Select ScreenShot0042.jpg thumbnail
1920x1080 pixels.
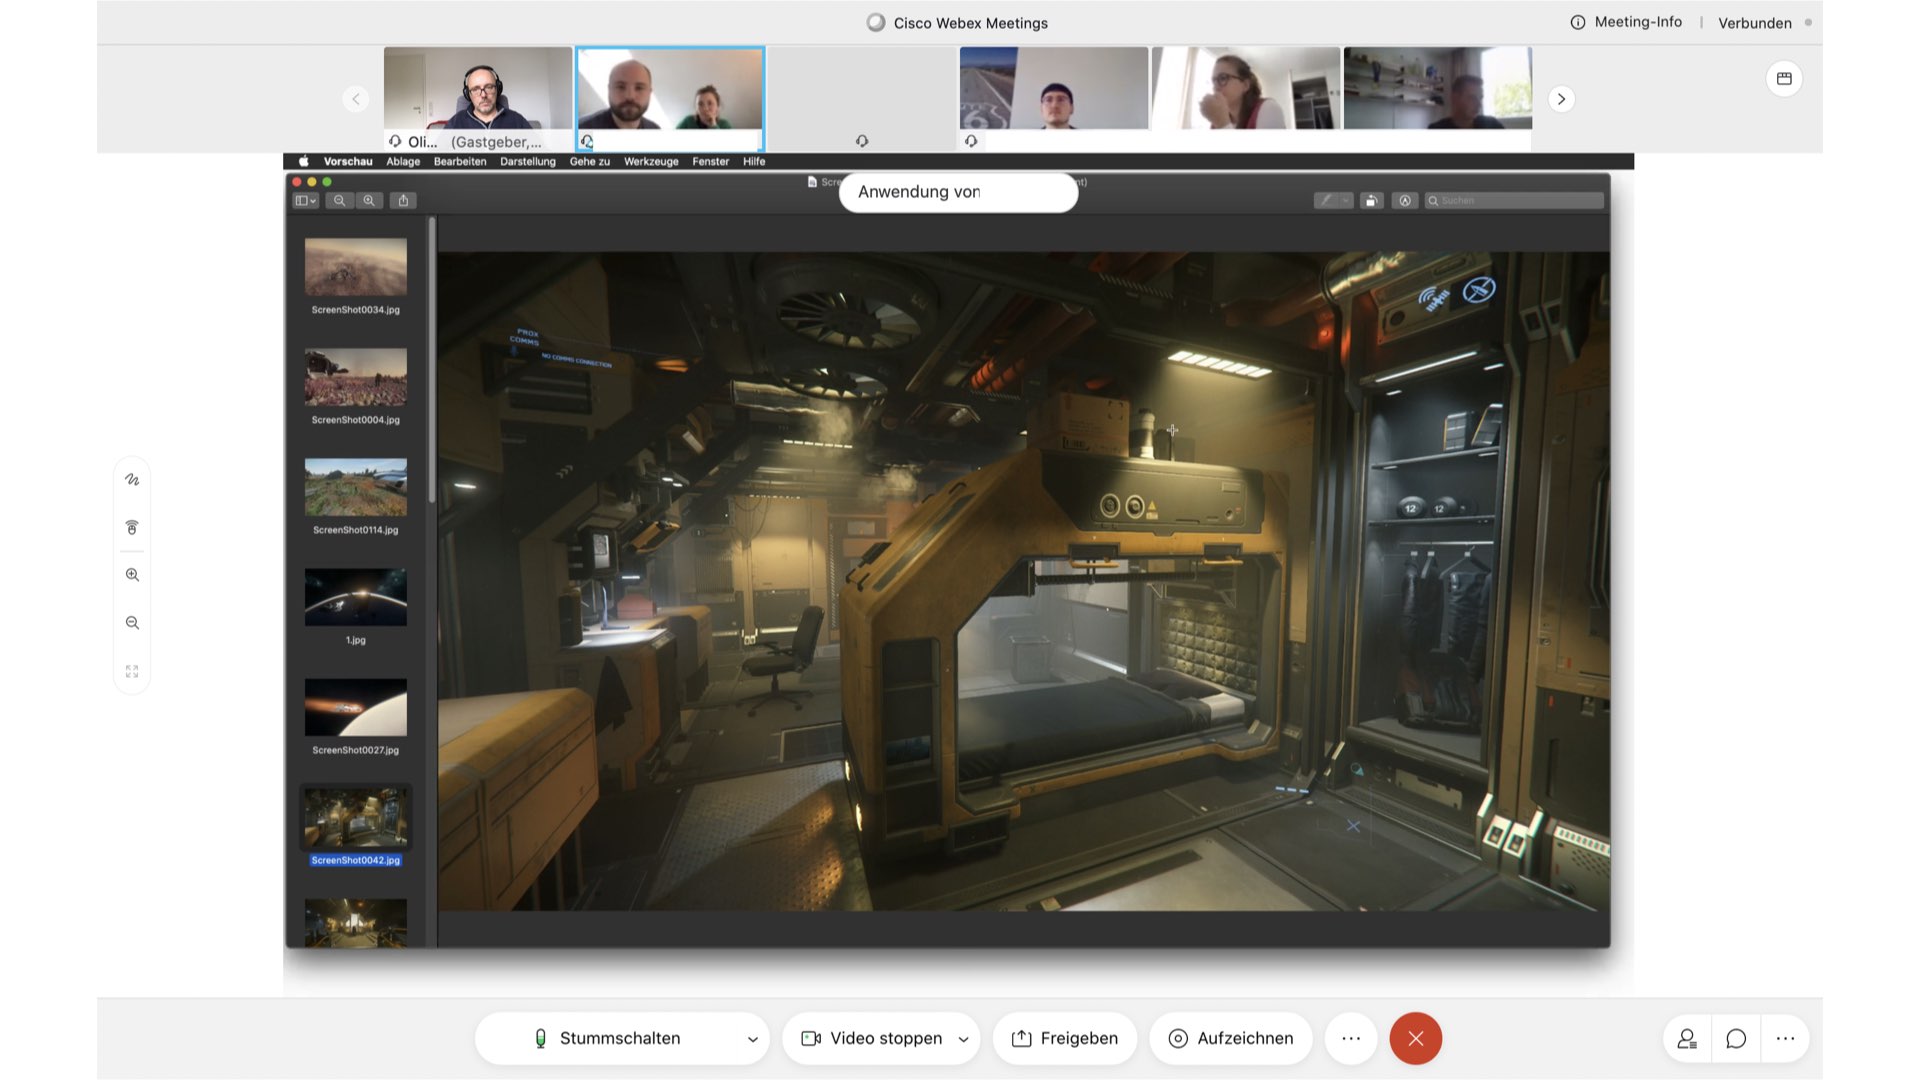356,817
